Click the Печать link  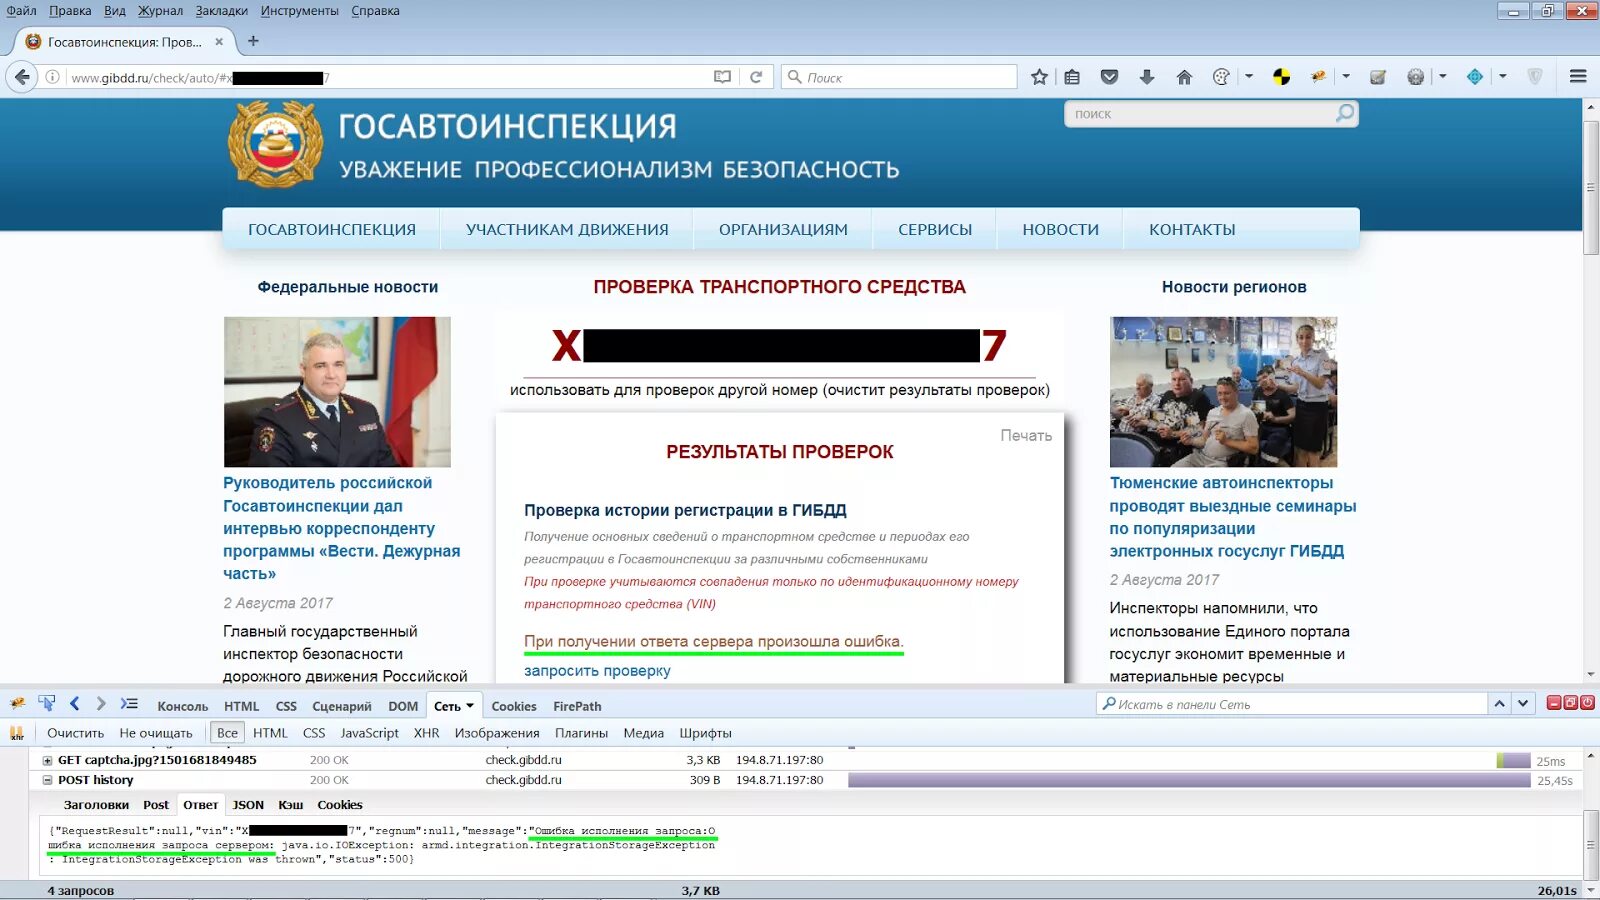point(1026,436)
